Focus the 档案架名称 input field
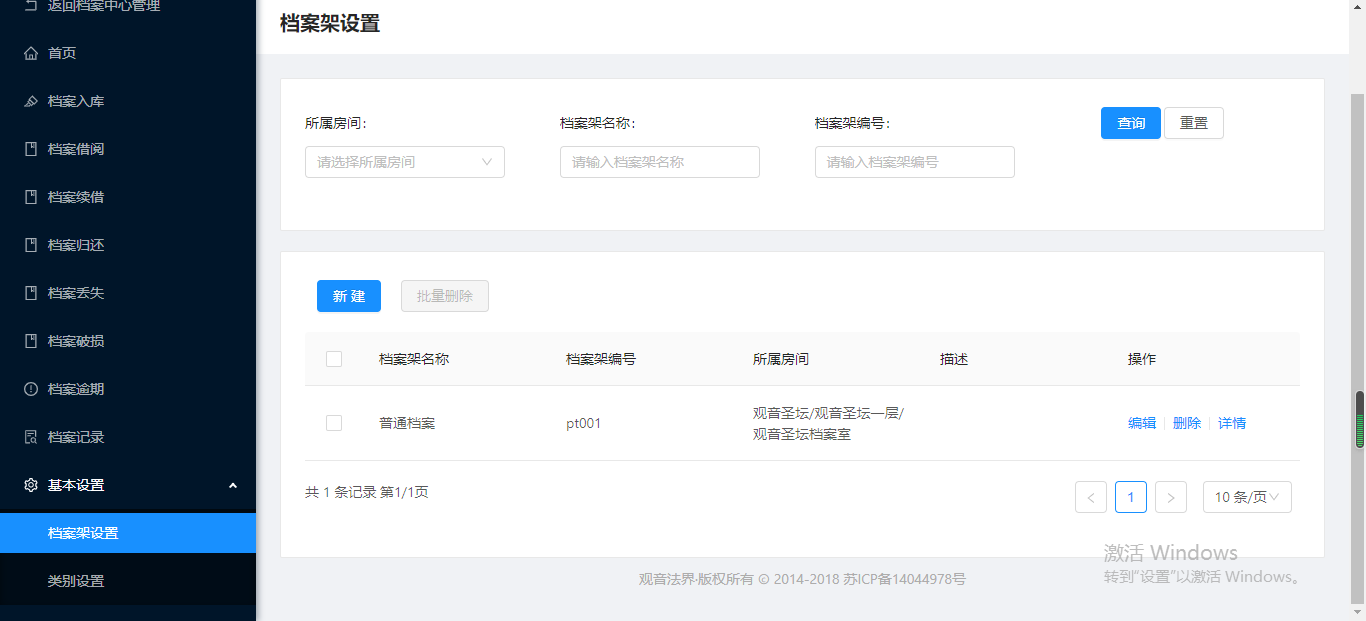 click(x=660, y=162)
